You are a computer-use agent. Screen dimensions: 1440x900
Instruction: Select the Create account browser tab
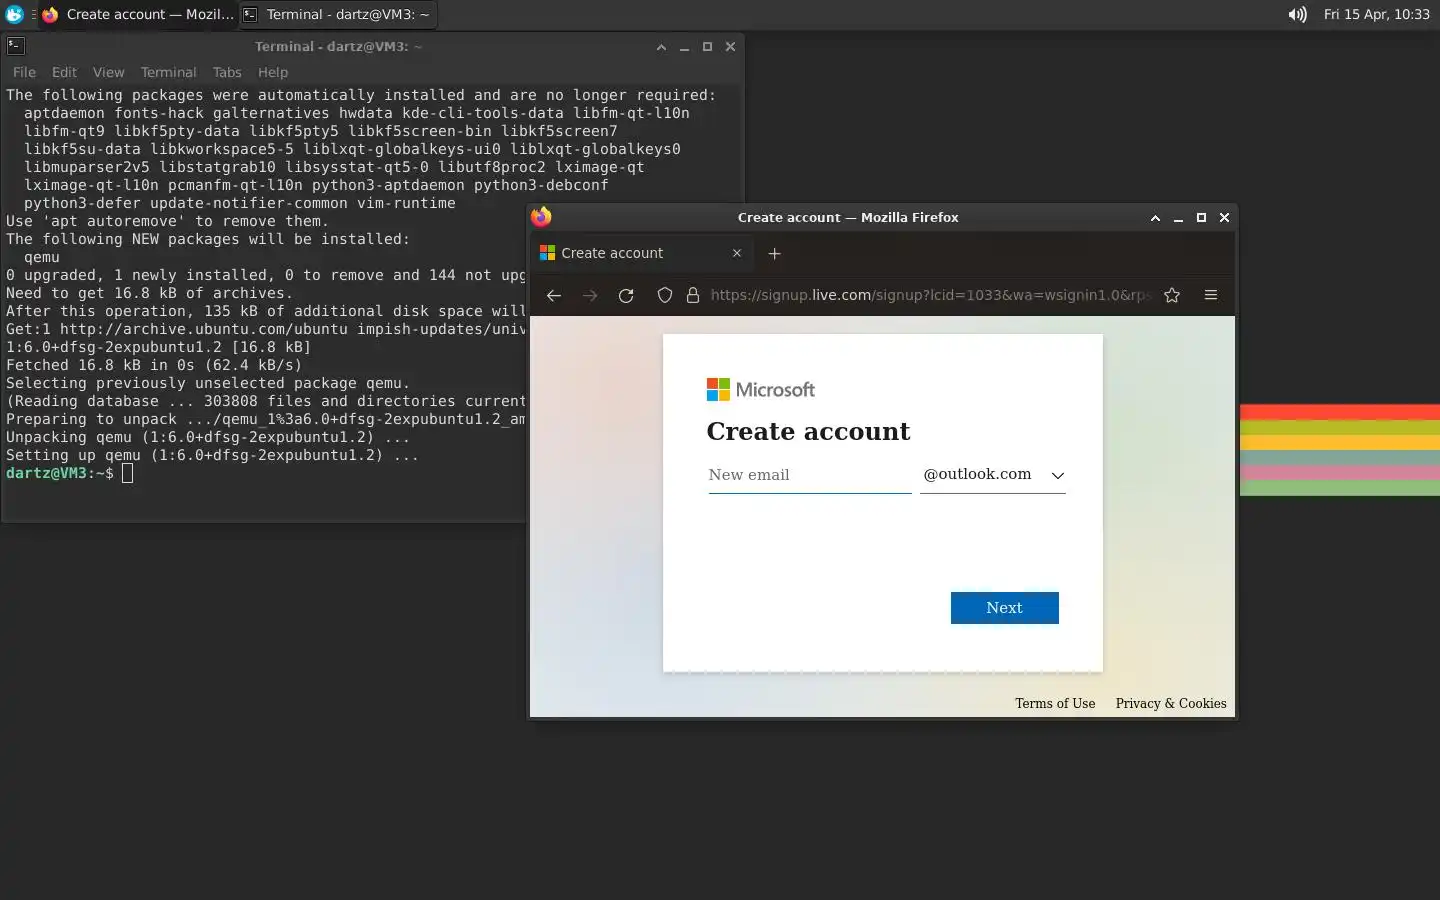pyautogui.click(x=640, y=253)
